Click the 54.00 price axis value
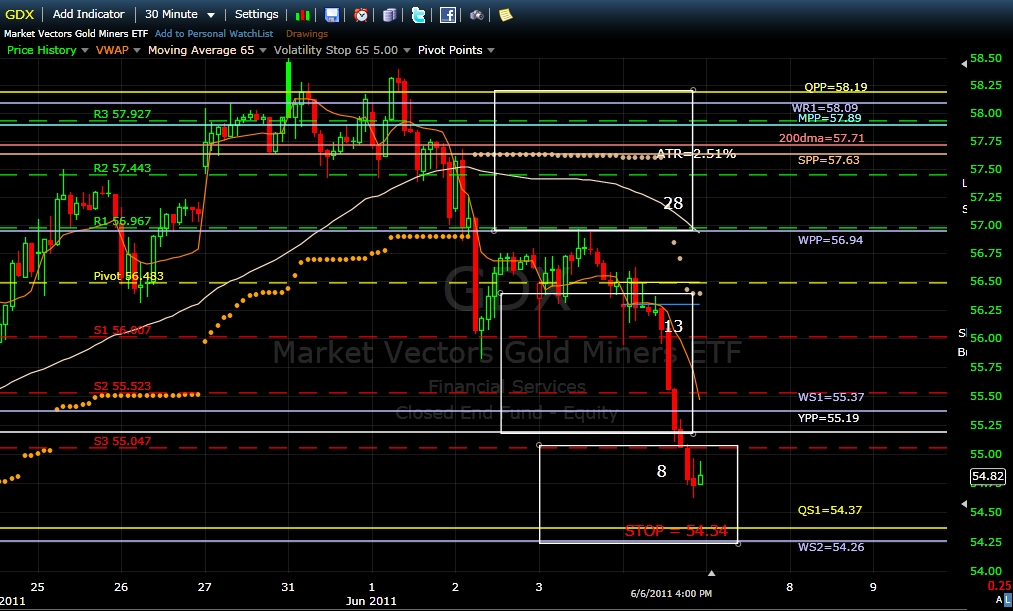Image resolution: width=1013 pixels, height=611 pixels. point(986,570)
